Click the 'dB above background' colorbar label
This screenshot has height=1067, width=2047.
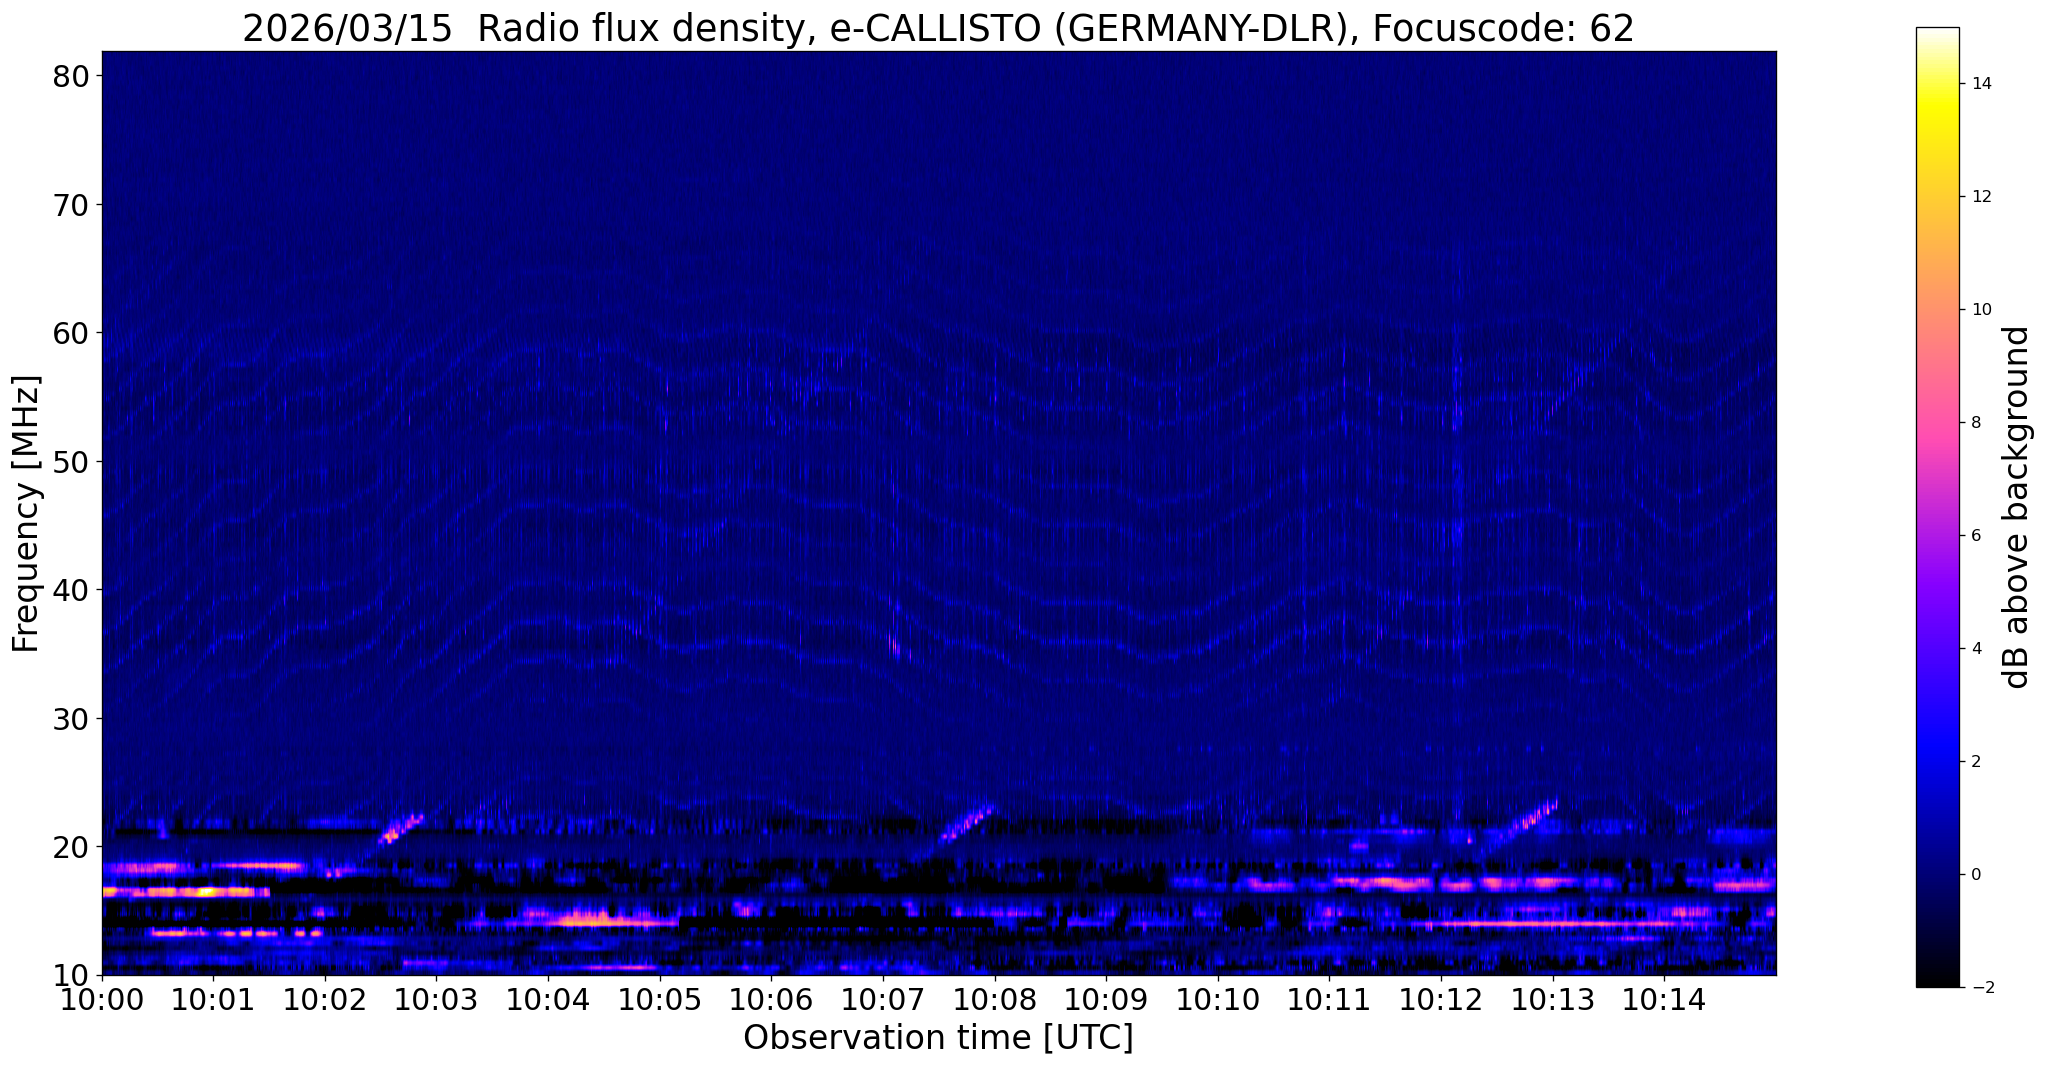click(x=2017, y=507)
